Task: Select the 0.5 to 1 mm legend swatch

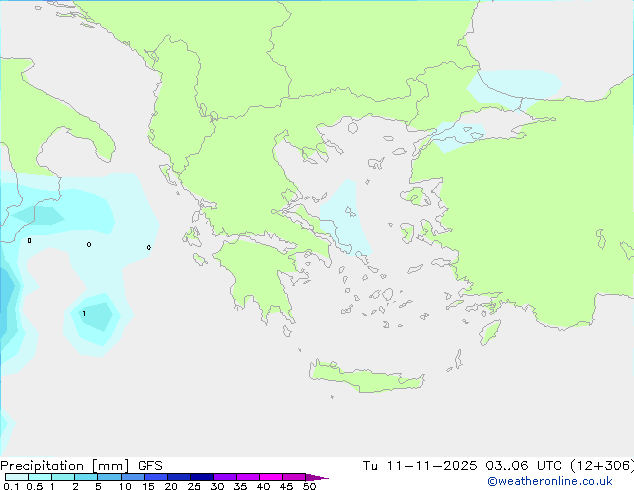Action: [x=40, y=477]
